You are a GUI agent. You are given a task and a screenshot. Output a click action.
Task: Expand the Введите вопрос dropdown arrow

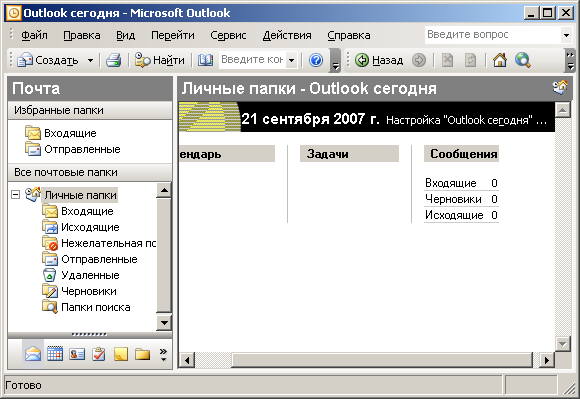click(x=566, y=35)
